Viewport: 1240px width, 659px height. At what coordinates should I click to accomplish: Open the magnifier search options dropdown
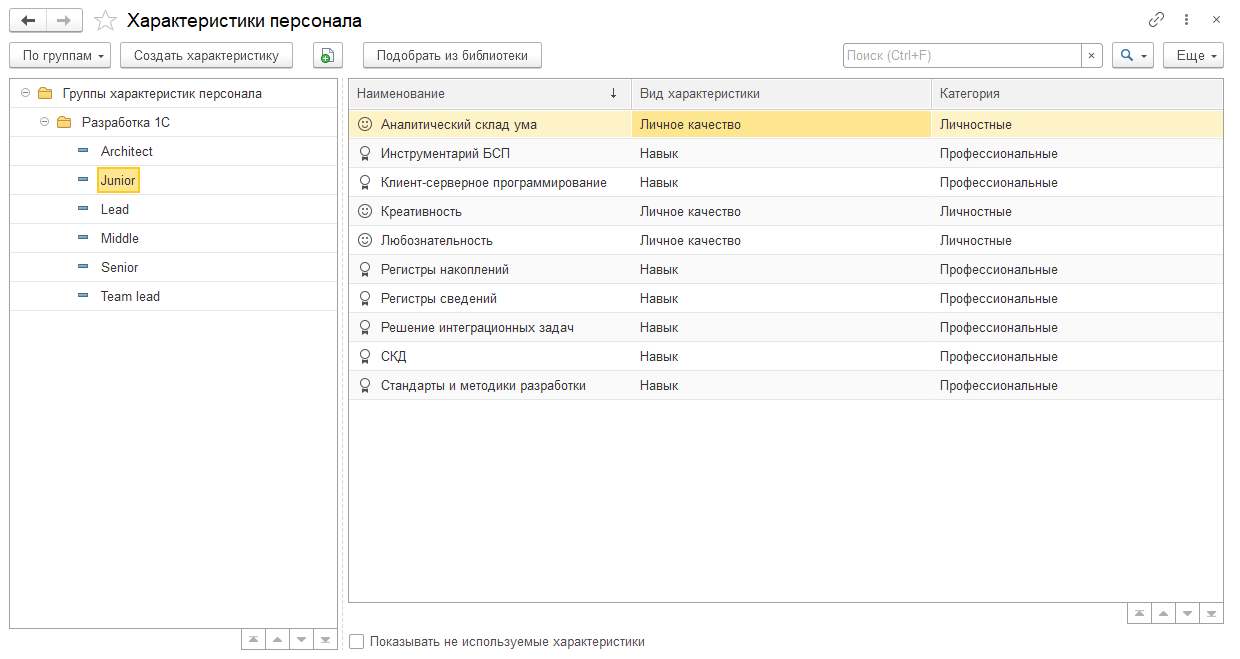coord(1133,56)
